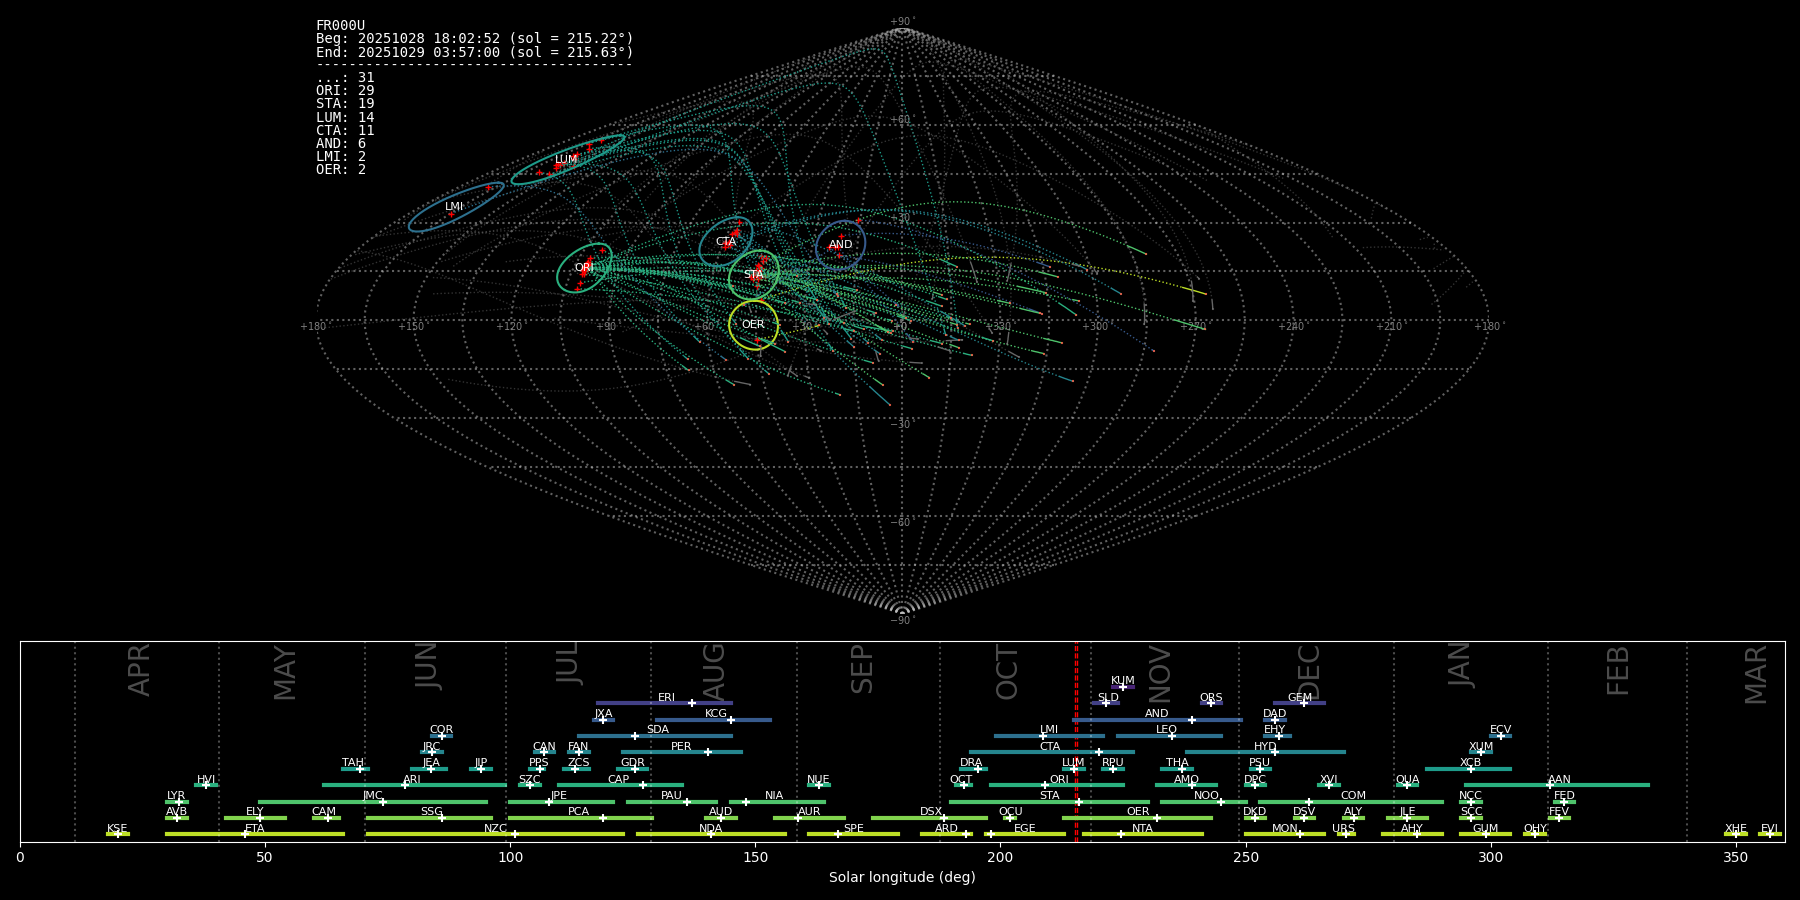Click the ETA shower bar in the timeline
The width and height of the screenshot is (1800, 900).
click(255, 834)
